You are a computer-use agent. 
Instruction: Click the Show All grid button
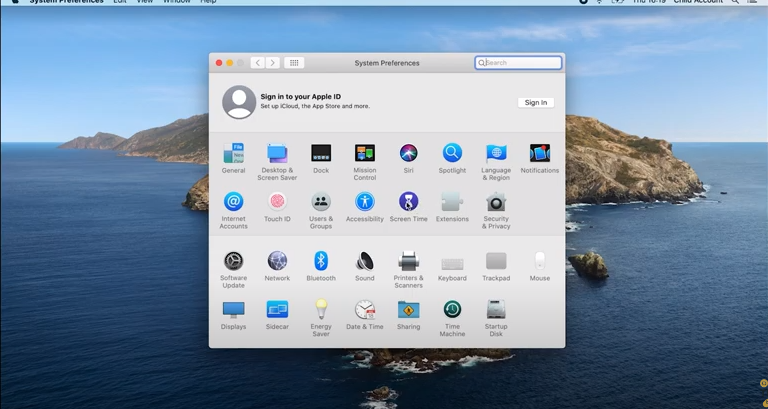294,63
